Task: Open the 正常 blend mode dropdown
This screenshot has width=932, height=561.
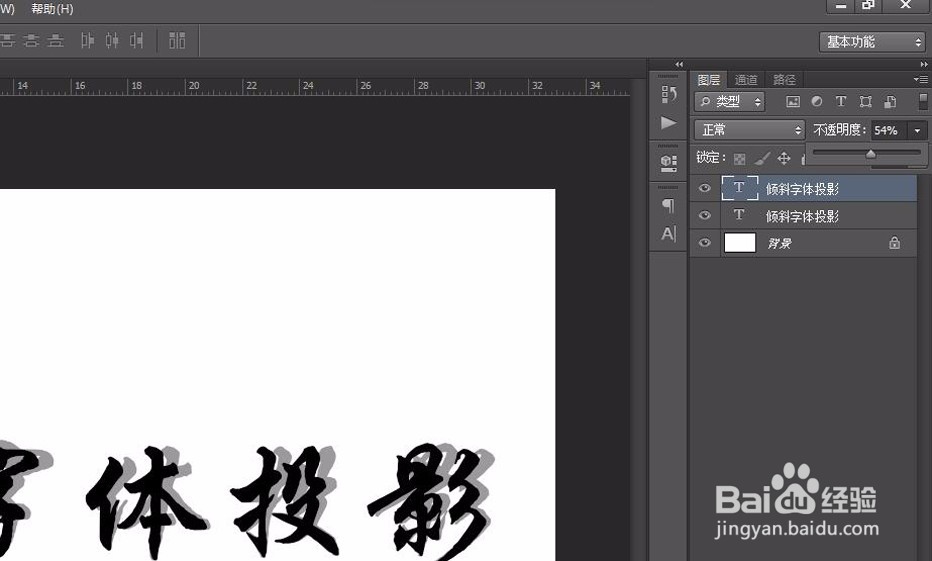Action: coord(749,130)
